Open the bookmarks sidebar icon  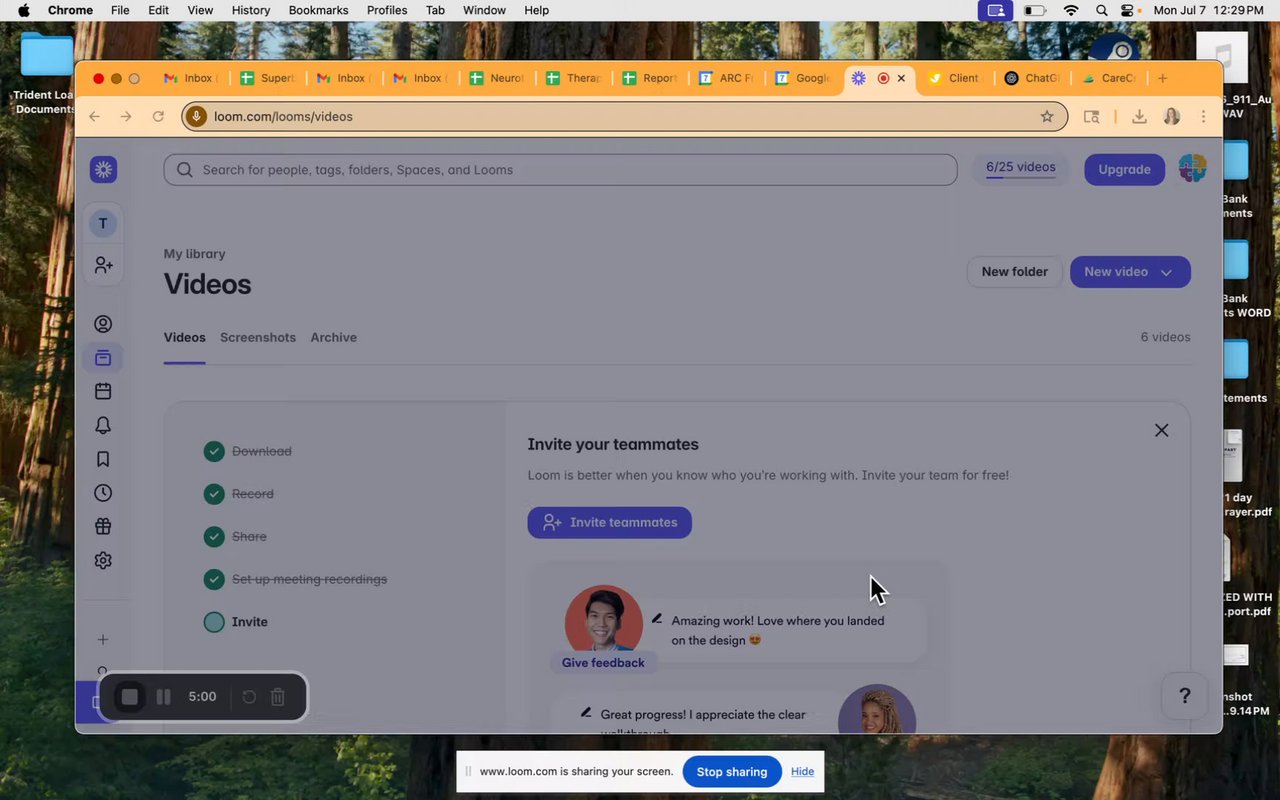click(x=103, y=459)
